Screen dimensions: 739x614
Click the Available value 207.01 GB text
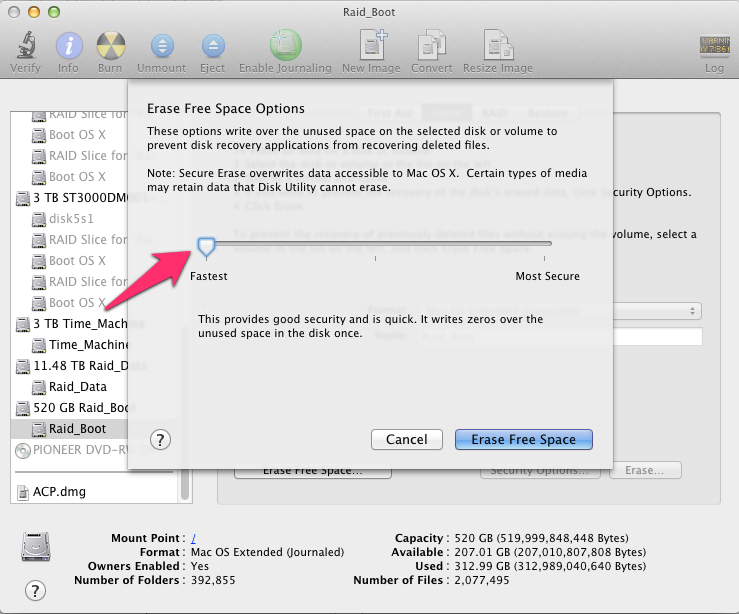coord(550,552)
